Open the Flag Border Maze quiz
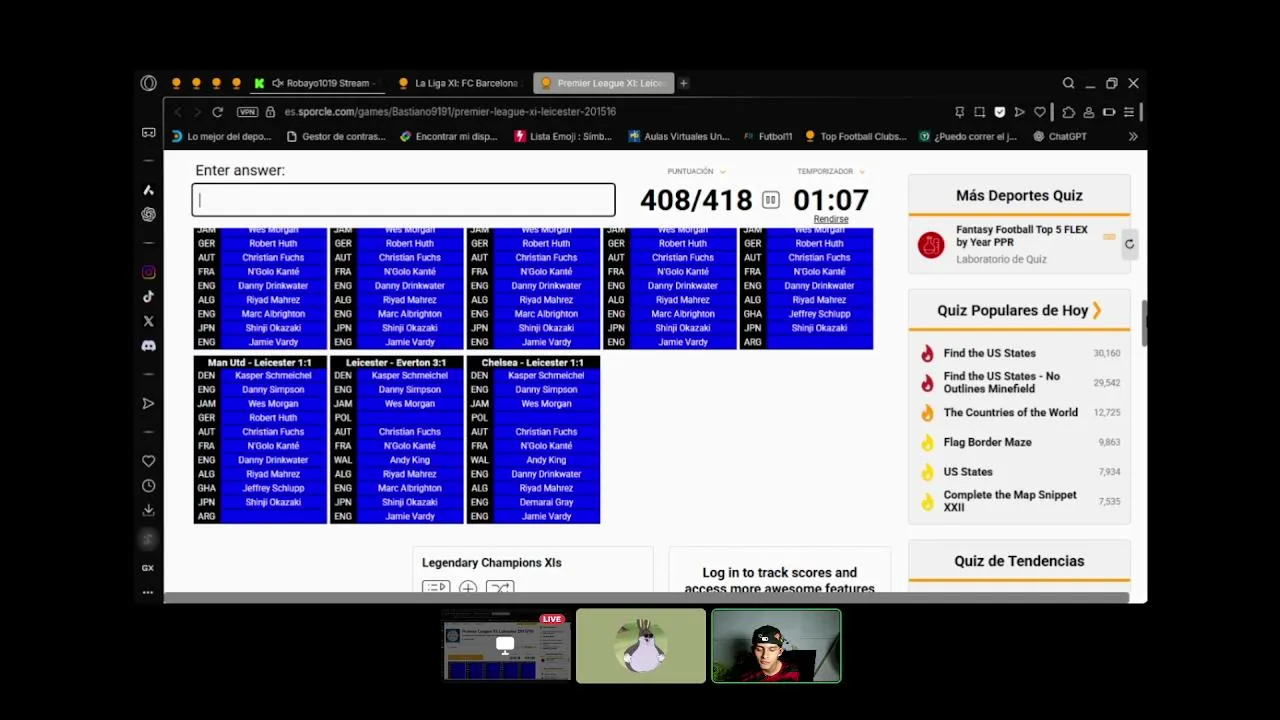The width and height of the screenshot is (1280, 720). point(988,442)
